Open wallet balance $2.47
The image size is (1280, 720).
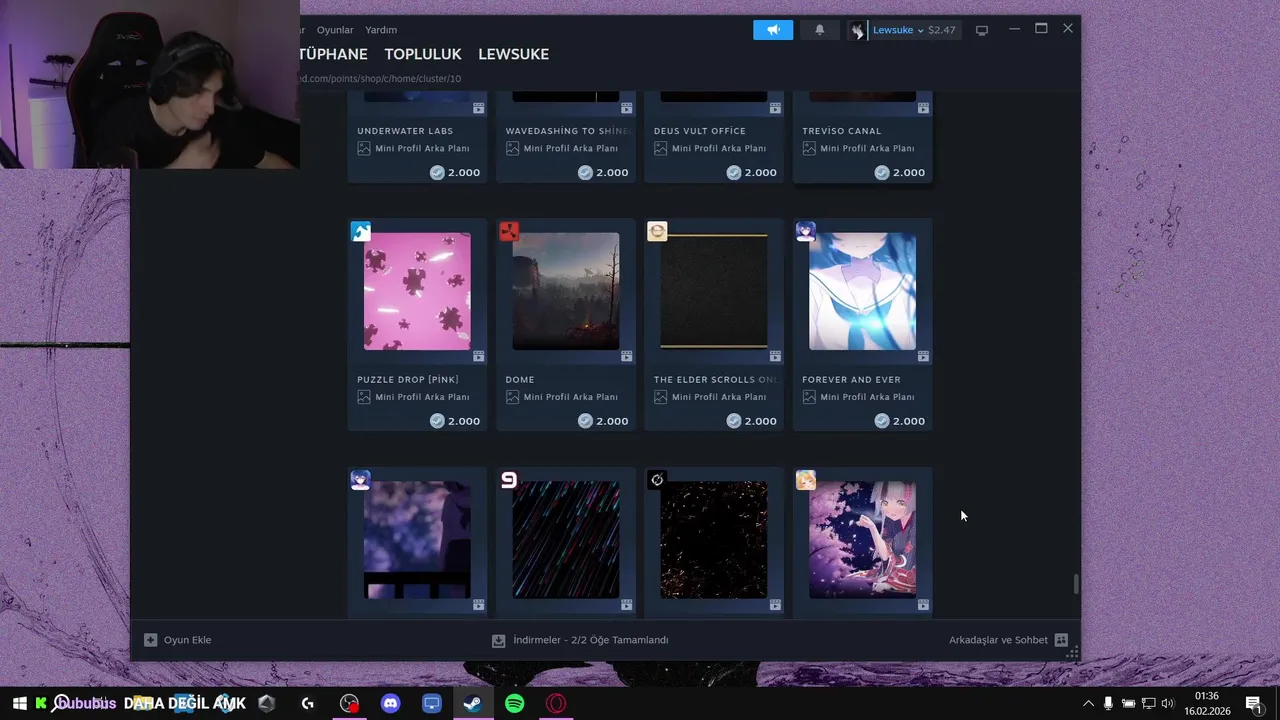tap(942, 30)
